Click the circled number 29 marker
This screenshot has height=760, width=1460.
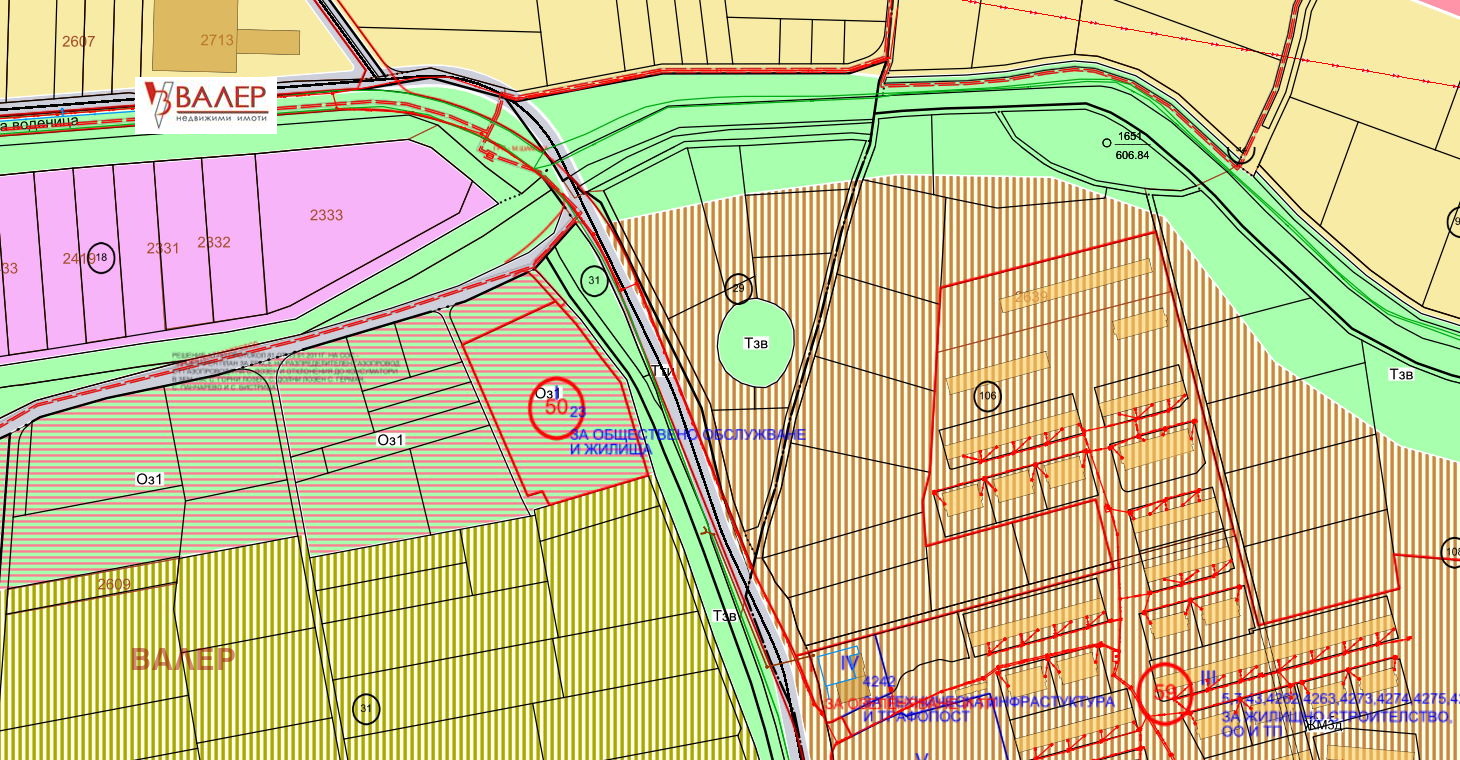pyautogui.click(x=738, y=287)
